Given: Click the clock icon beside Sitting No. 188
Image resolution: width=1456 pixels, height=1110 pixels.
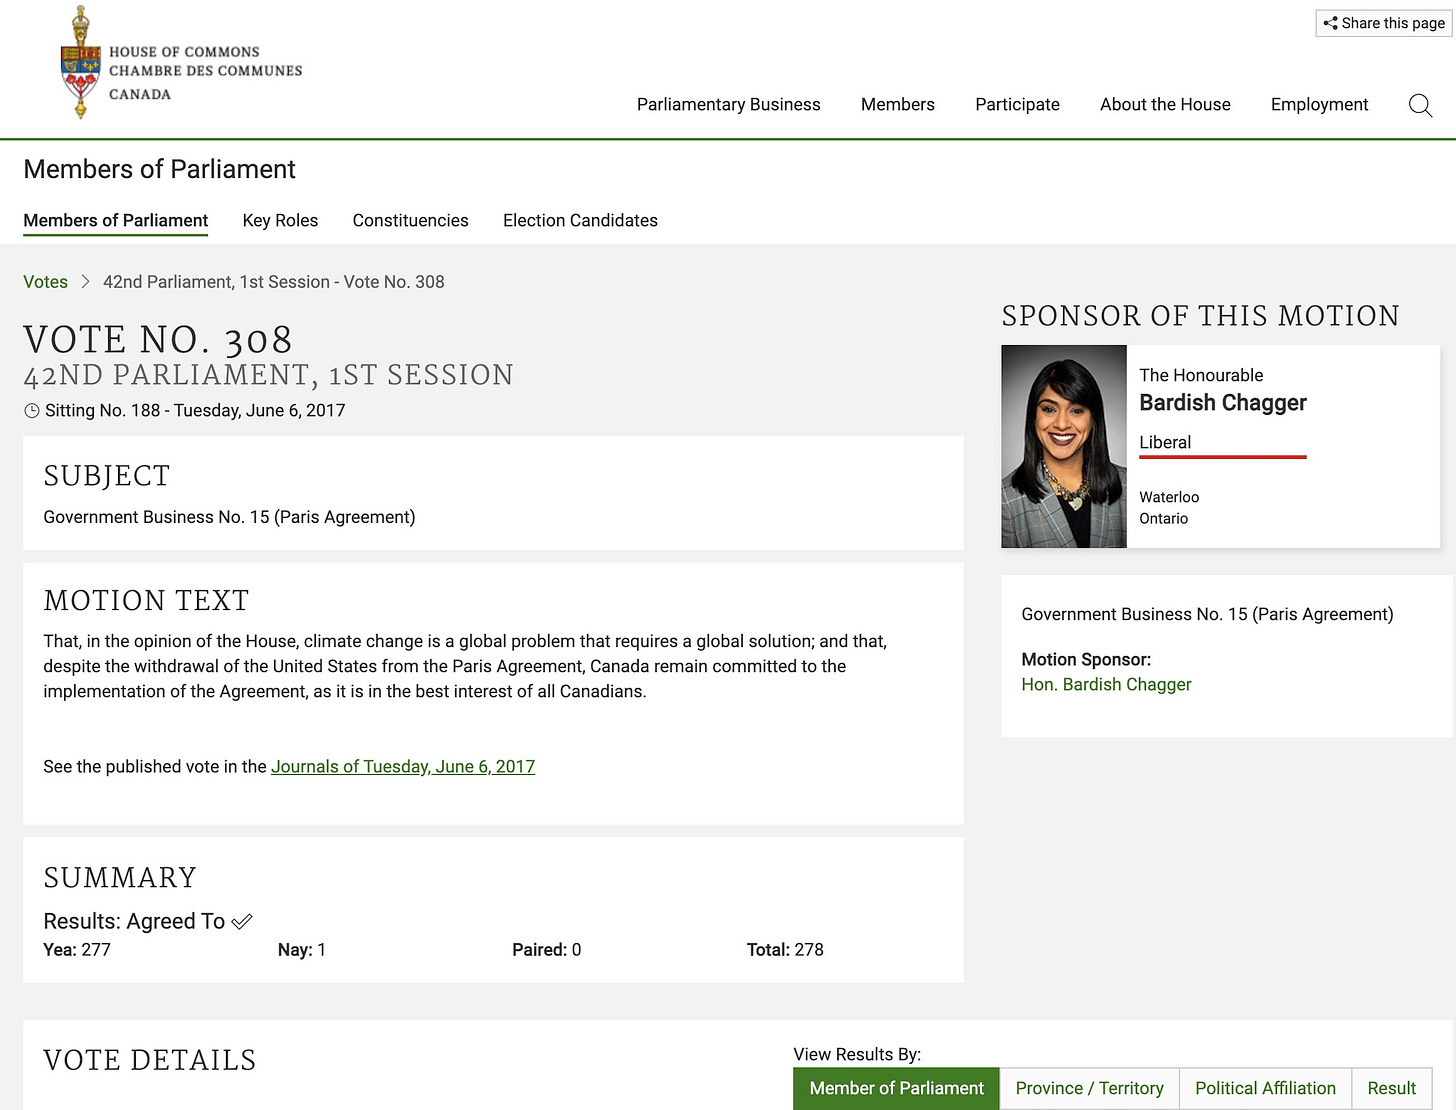Looking at the screenshot, I should pyautogui.click(x=32, y=411).
